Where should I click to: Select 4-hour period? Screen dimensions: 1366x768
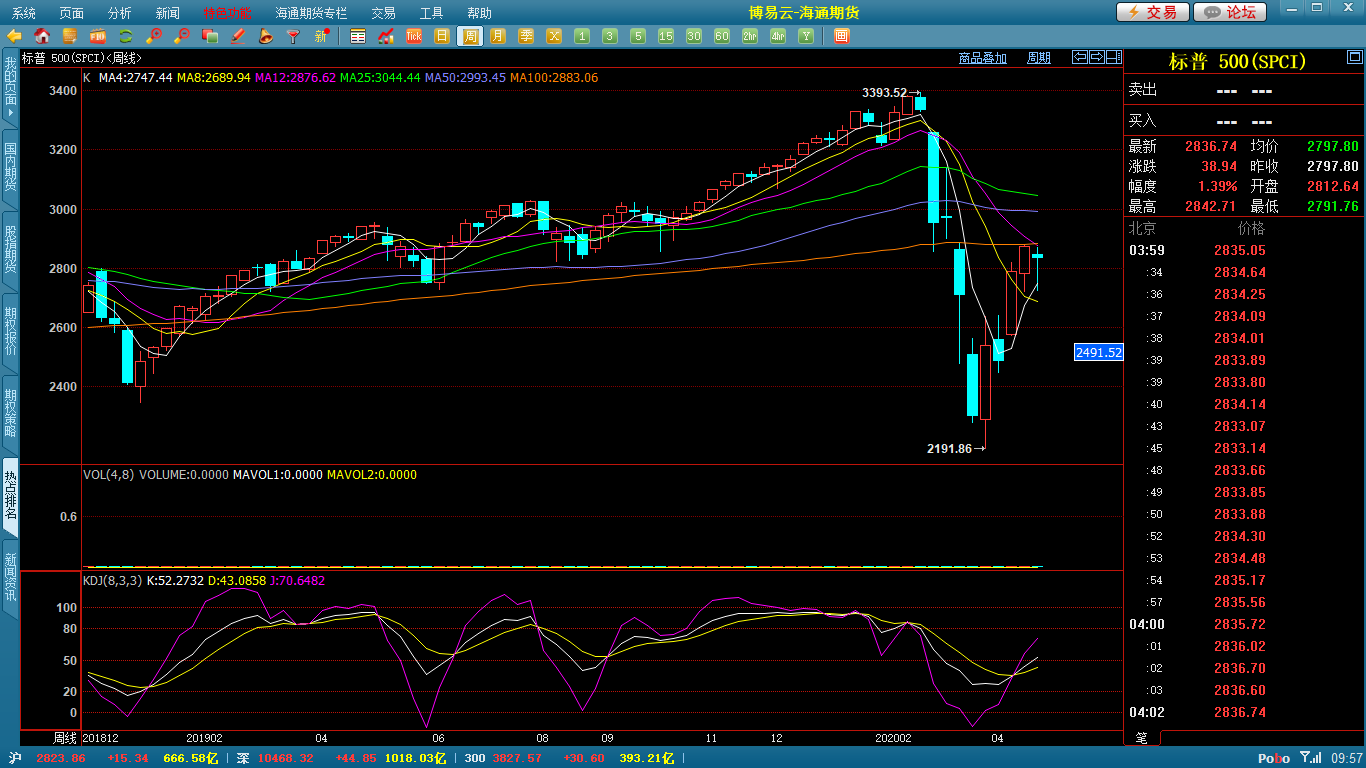pyautogui.click(x=778, y=36)
